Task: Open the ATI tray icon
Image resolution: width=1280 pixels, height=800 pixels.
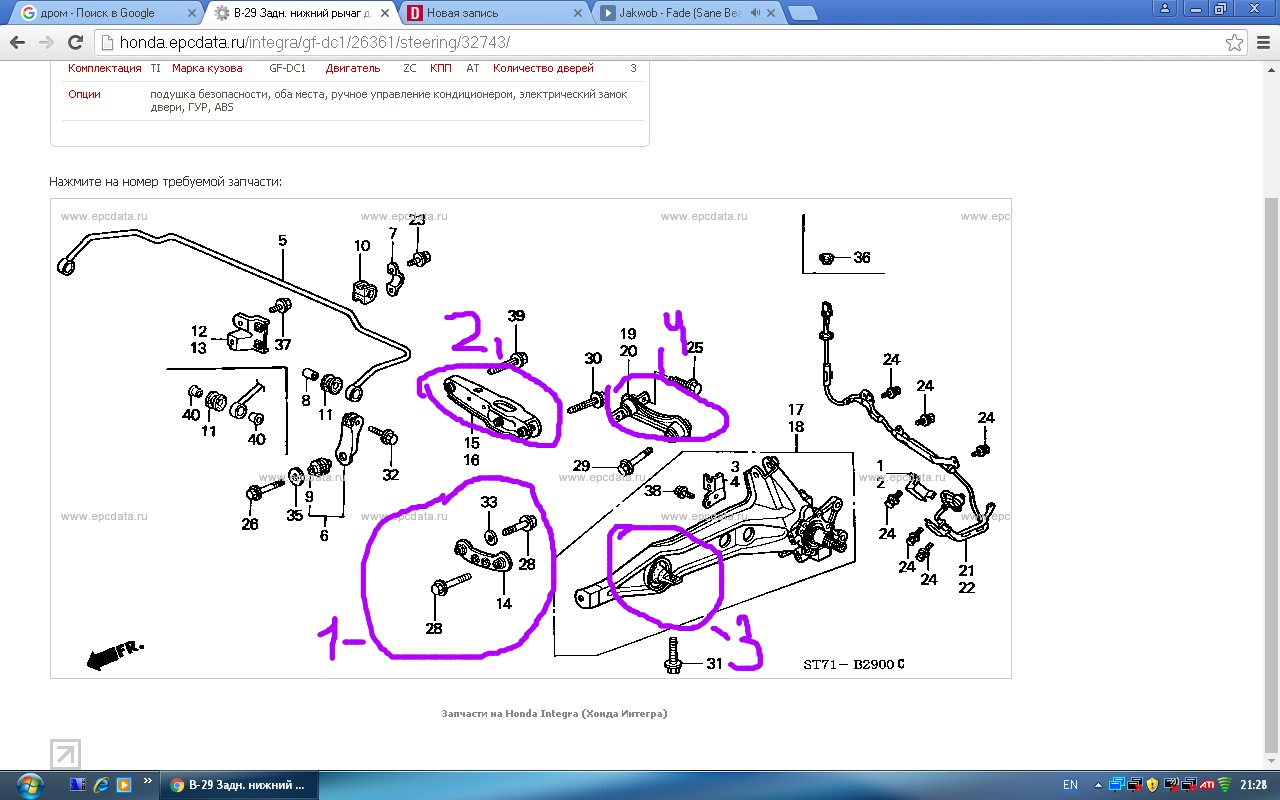Action: (x=1207, y=785)
